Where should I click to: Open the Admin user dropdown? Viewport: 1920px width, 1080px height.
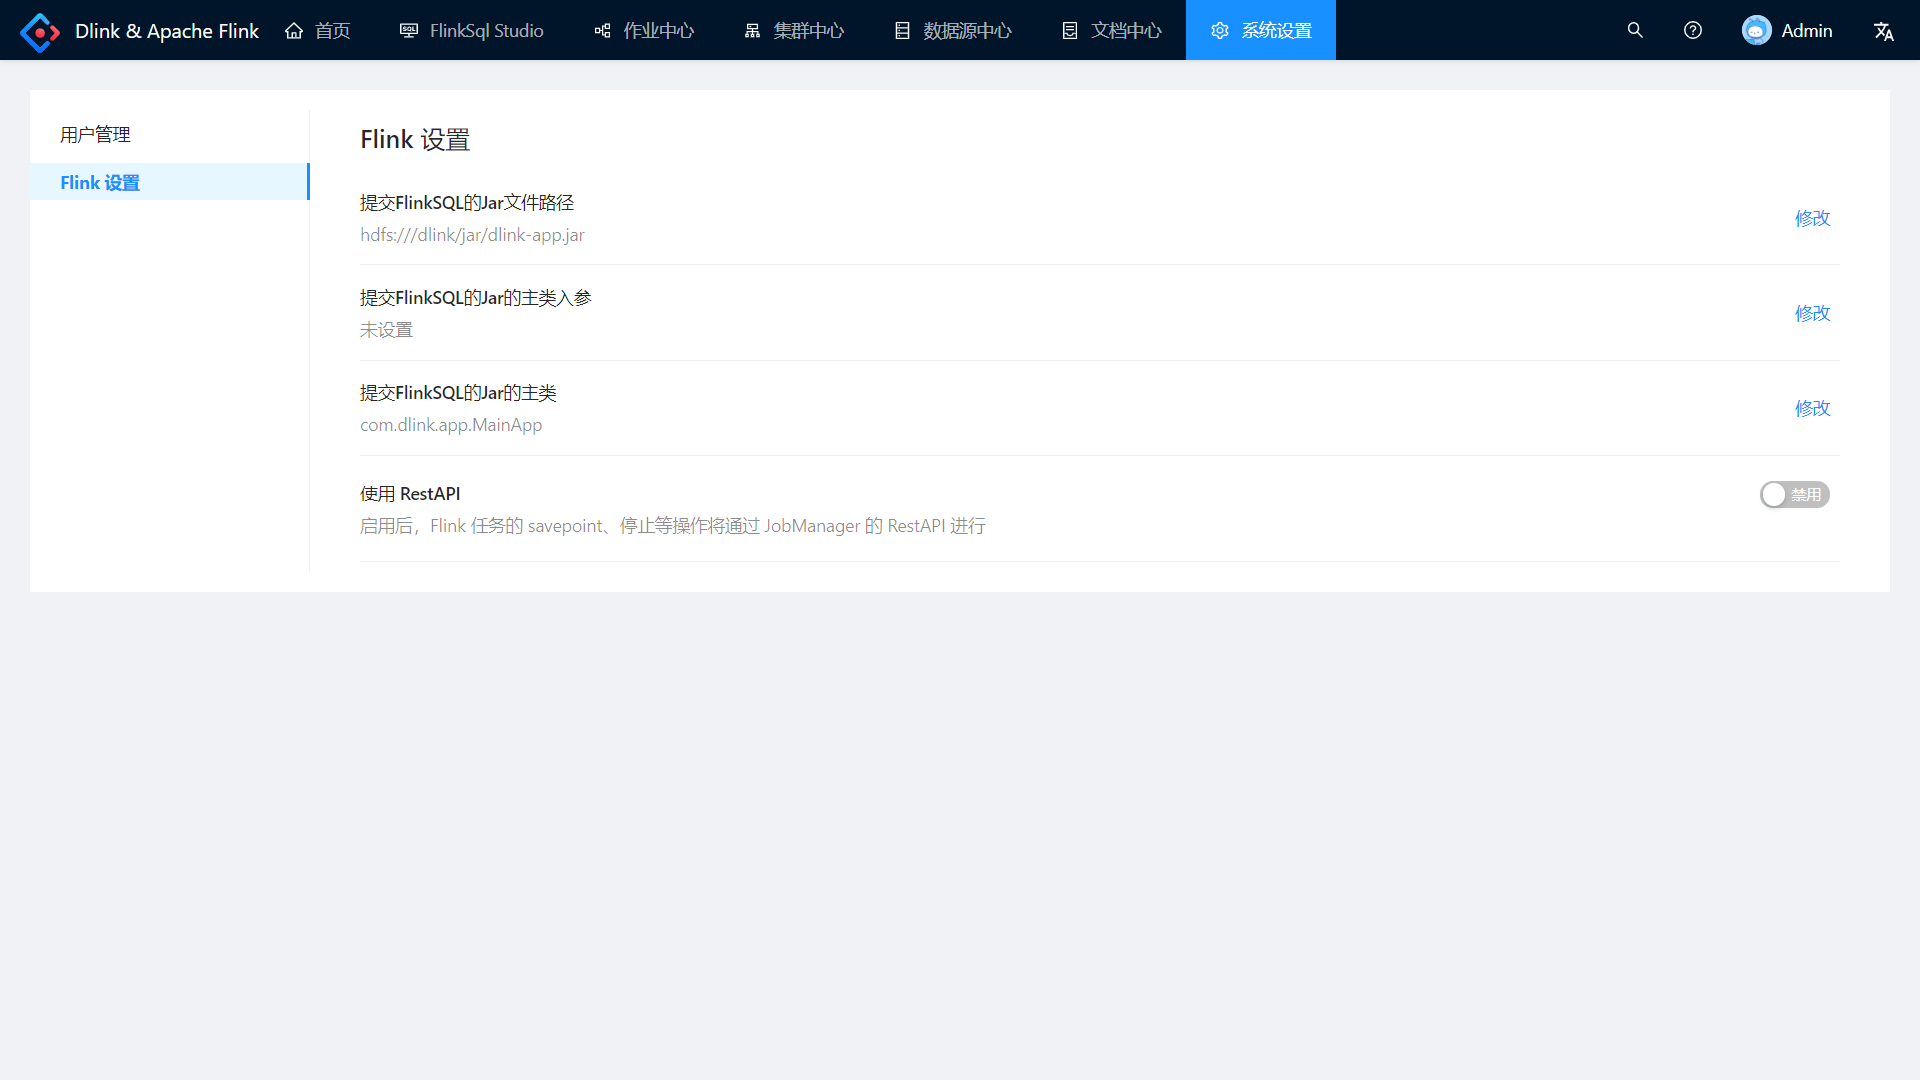click(x=1806, y=31)
